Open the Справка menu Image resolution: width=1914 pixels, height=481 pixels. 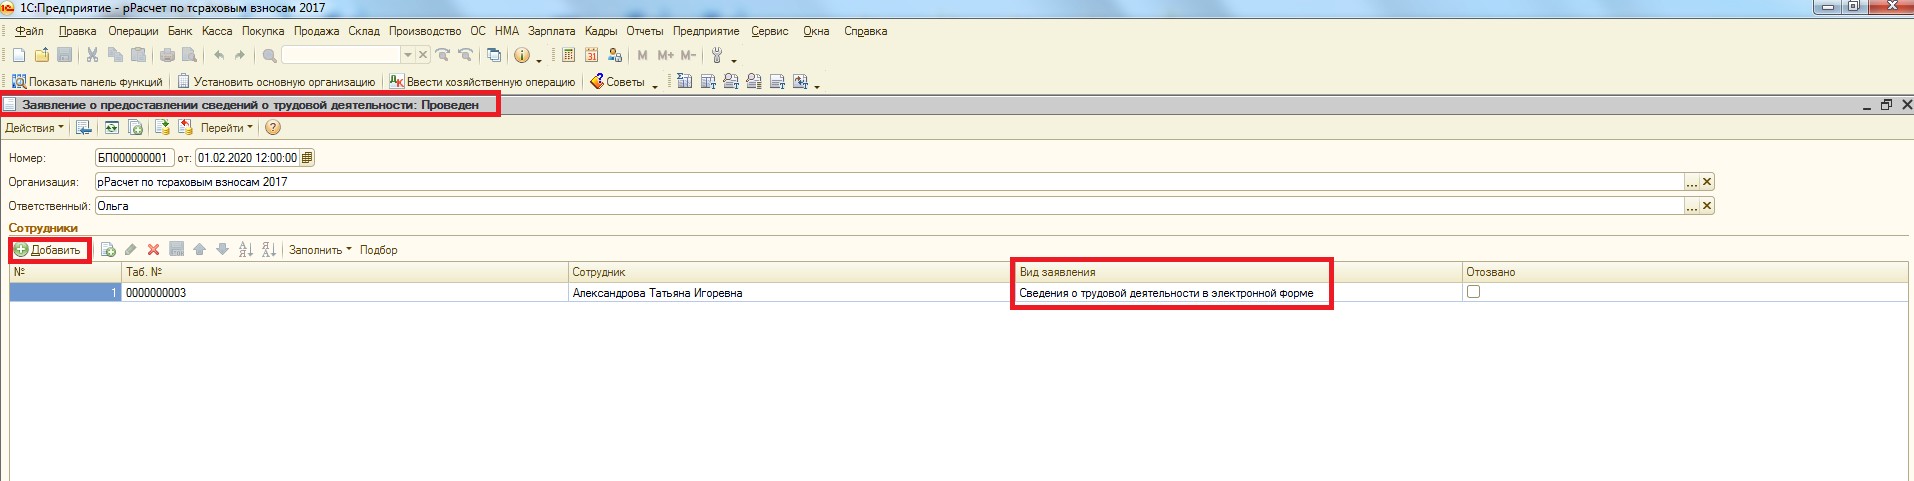[x=866, y=31]
